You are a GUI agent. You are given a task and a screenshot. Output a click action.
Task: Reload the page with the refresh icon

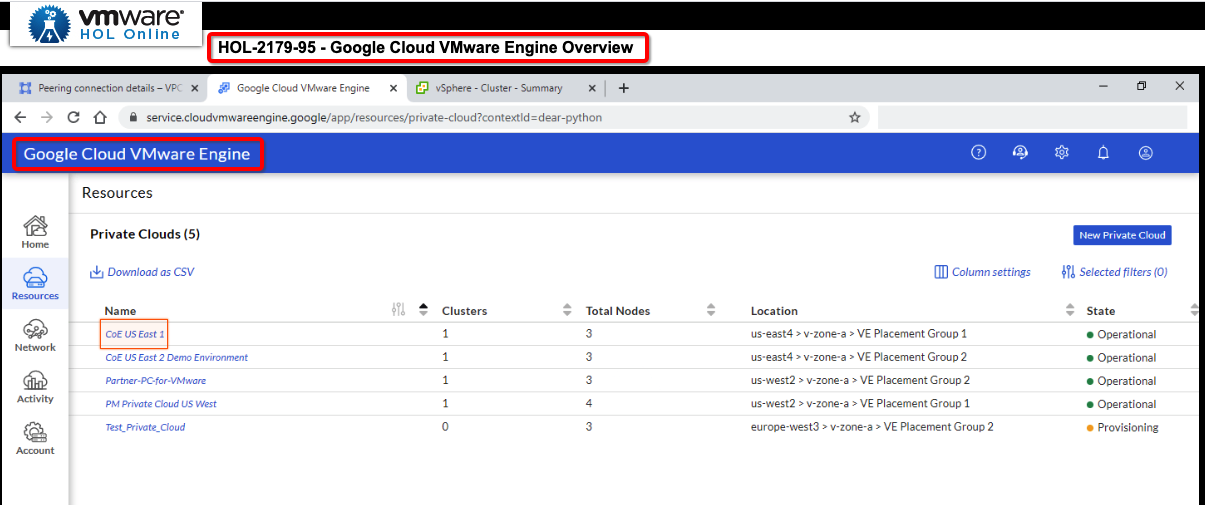(x=73, y=117)
